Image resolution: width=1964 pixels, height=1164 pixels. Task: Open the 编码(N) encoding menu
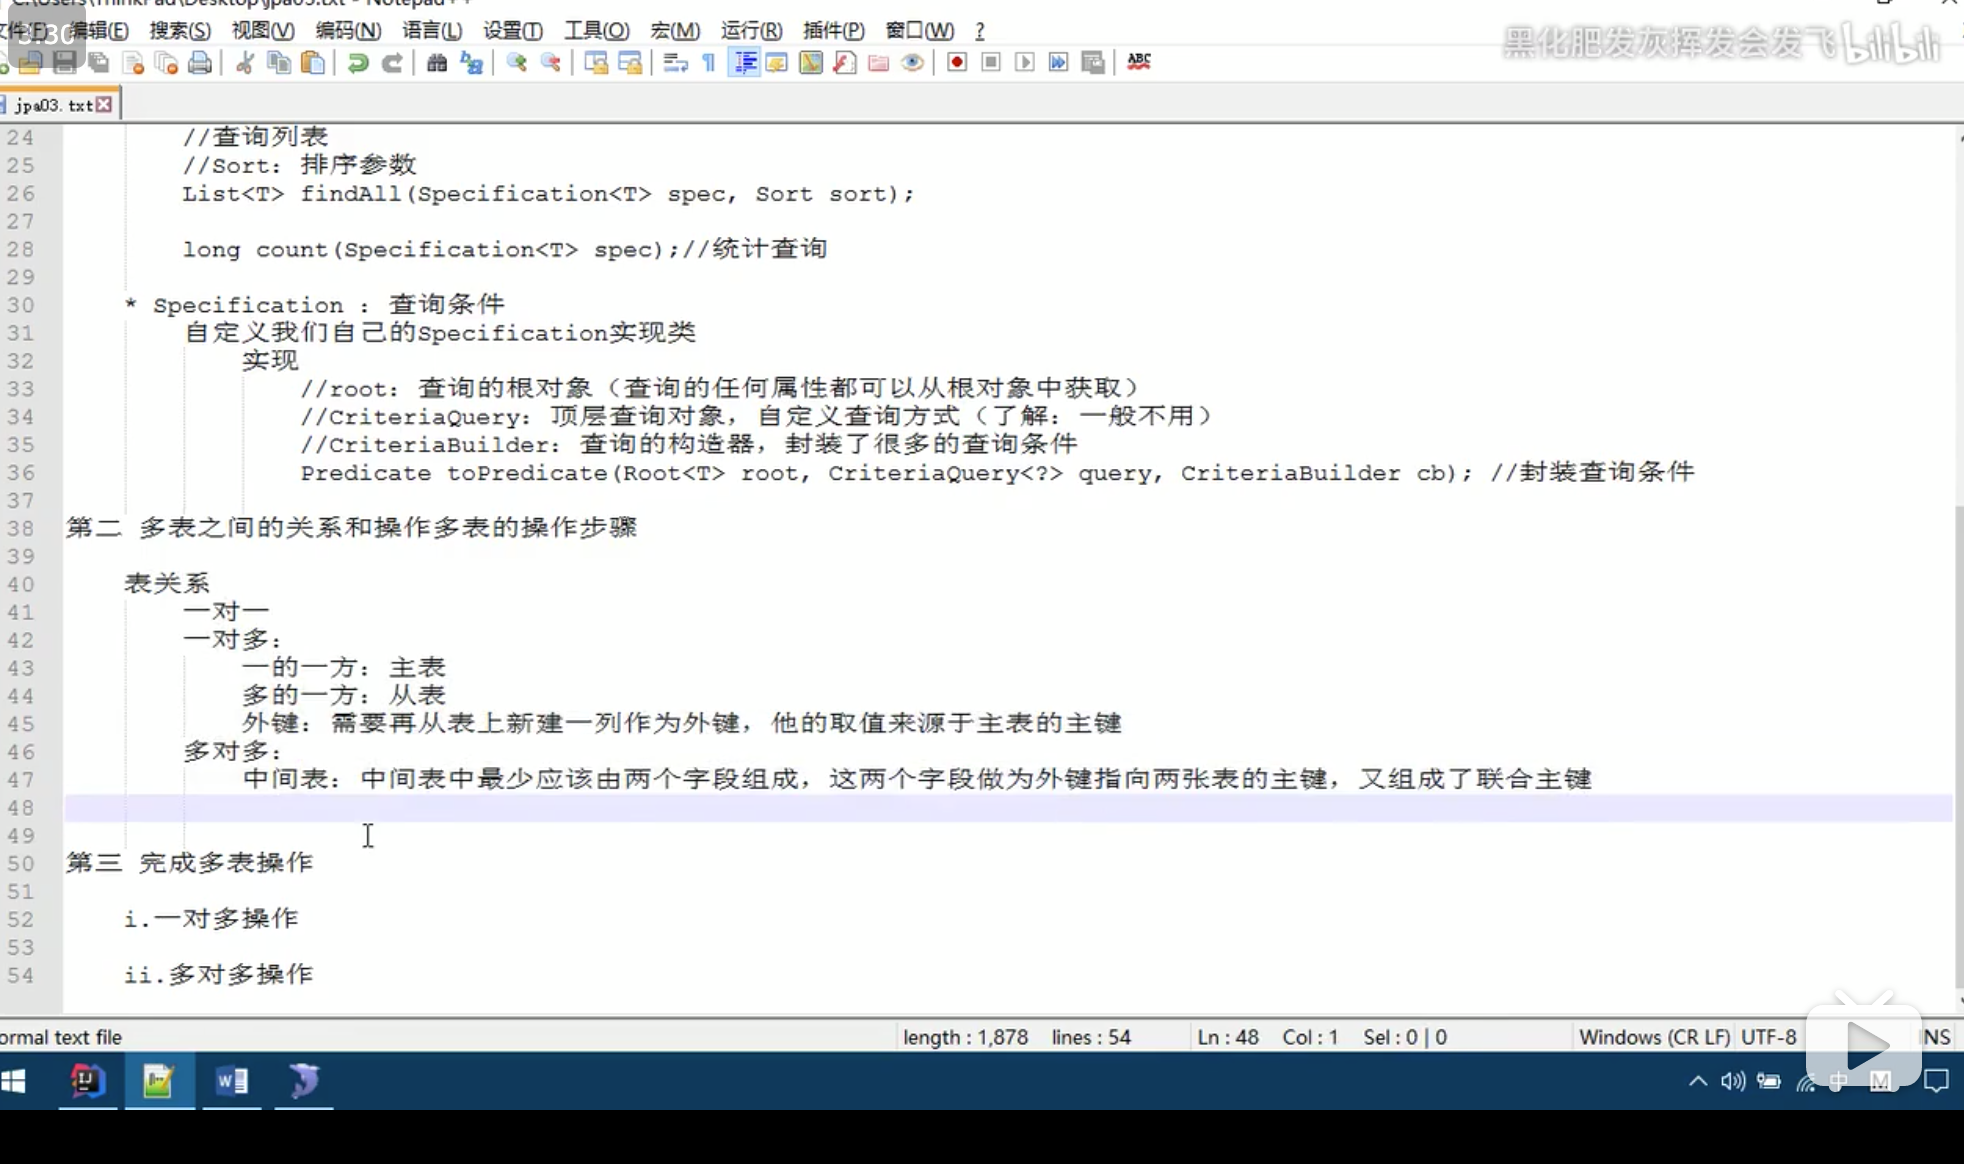[x=347, y=31]
